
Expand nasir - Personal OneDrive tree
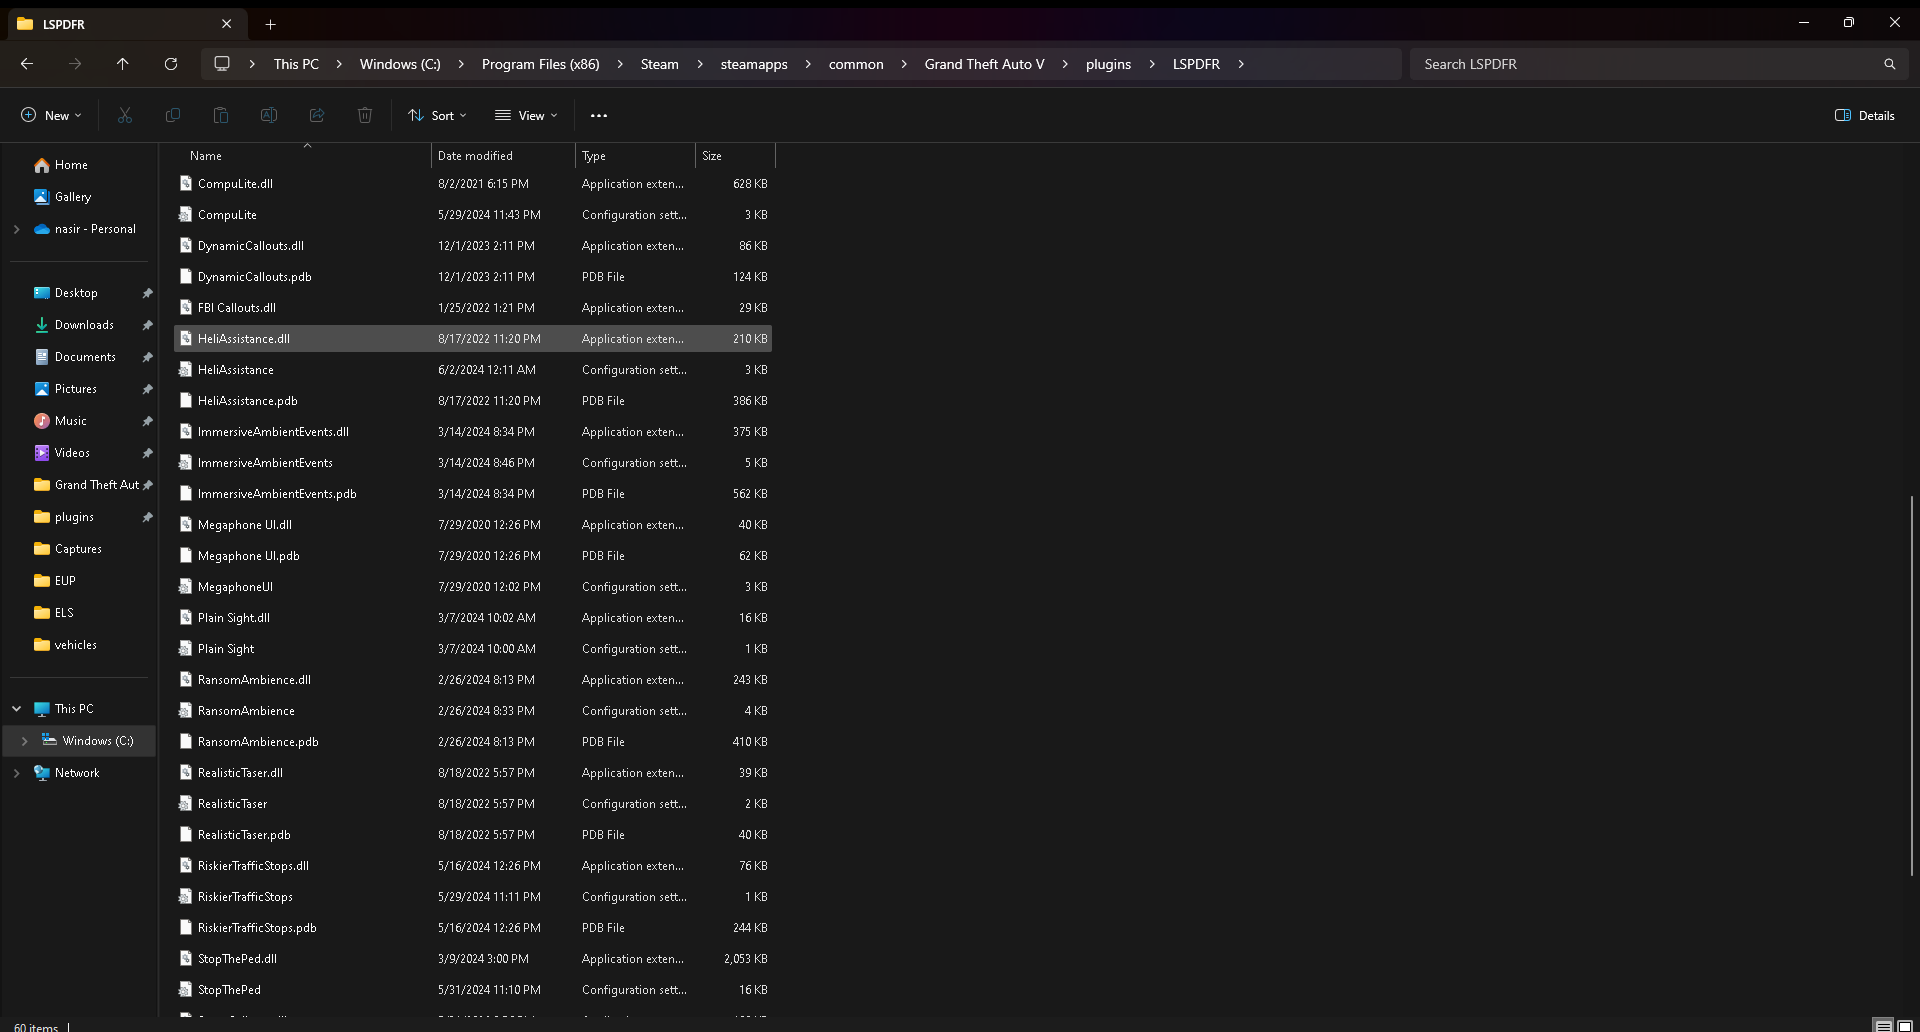(x=16, y=229)
